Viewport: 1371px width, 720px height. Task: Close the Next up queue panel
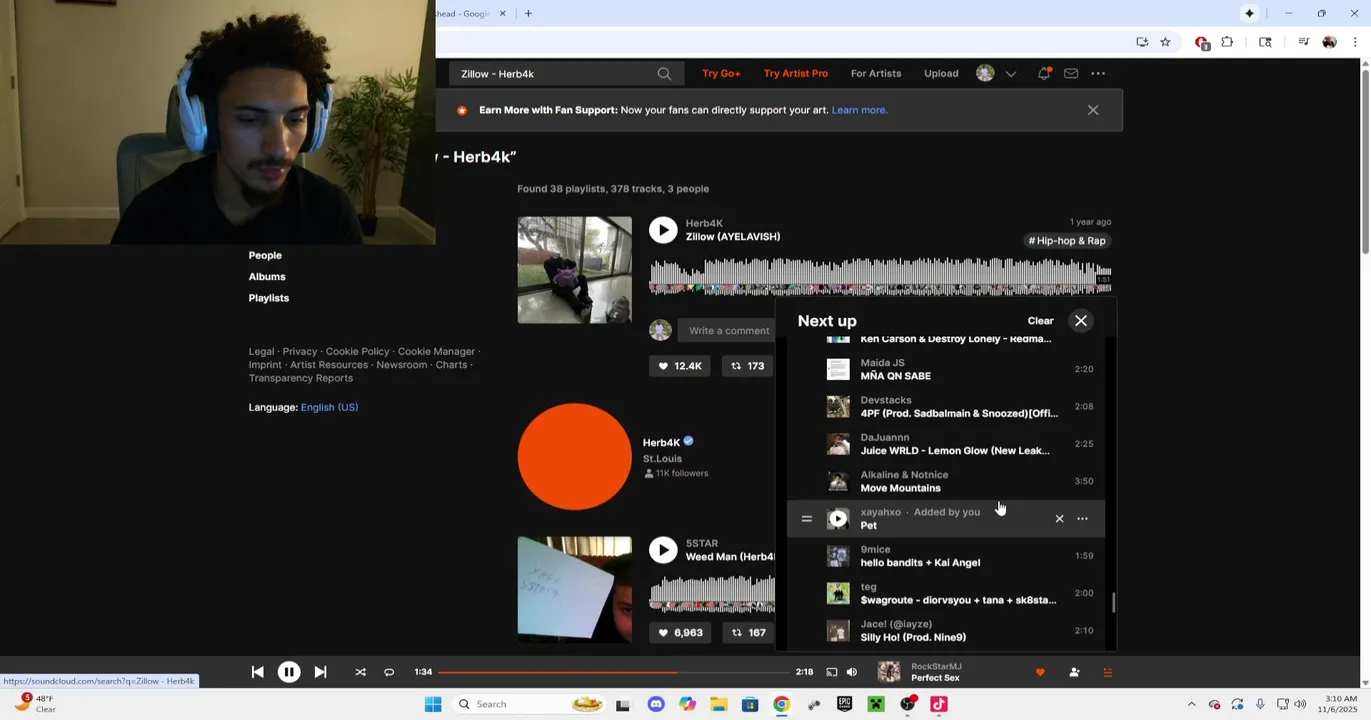(1081, 321)
